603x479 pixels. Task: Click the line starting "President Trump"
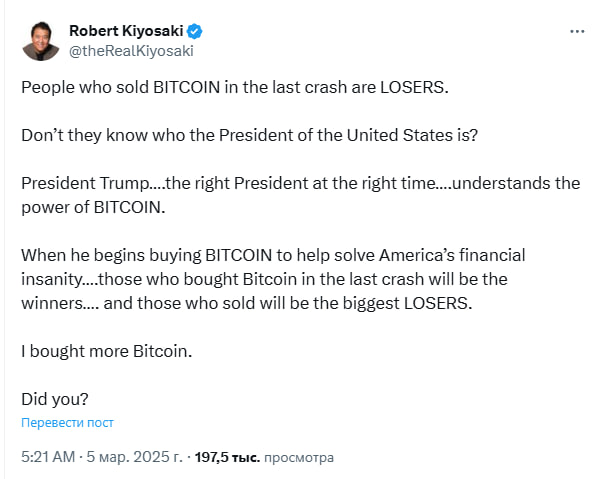(300, 183)
